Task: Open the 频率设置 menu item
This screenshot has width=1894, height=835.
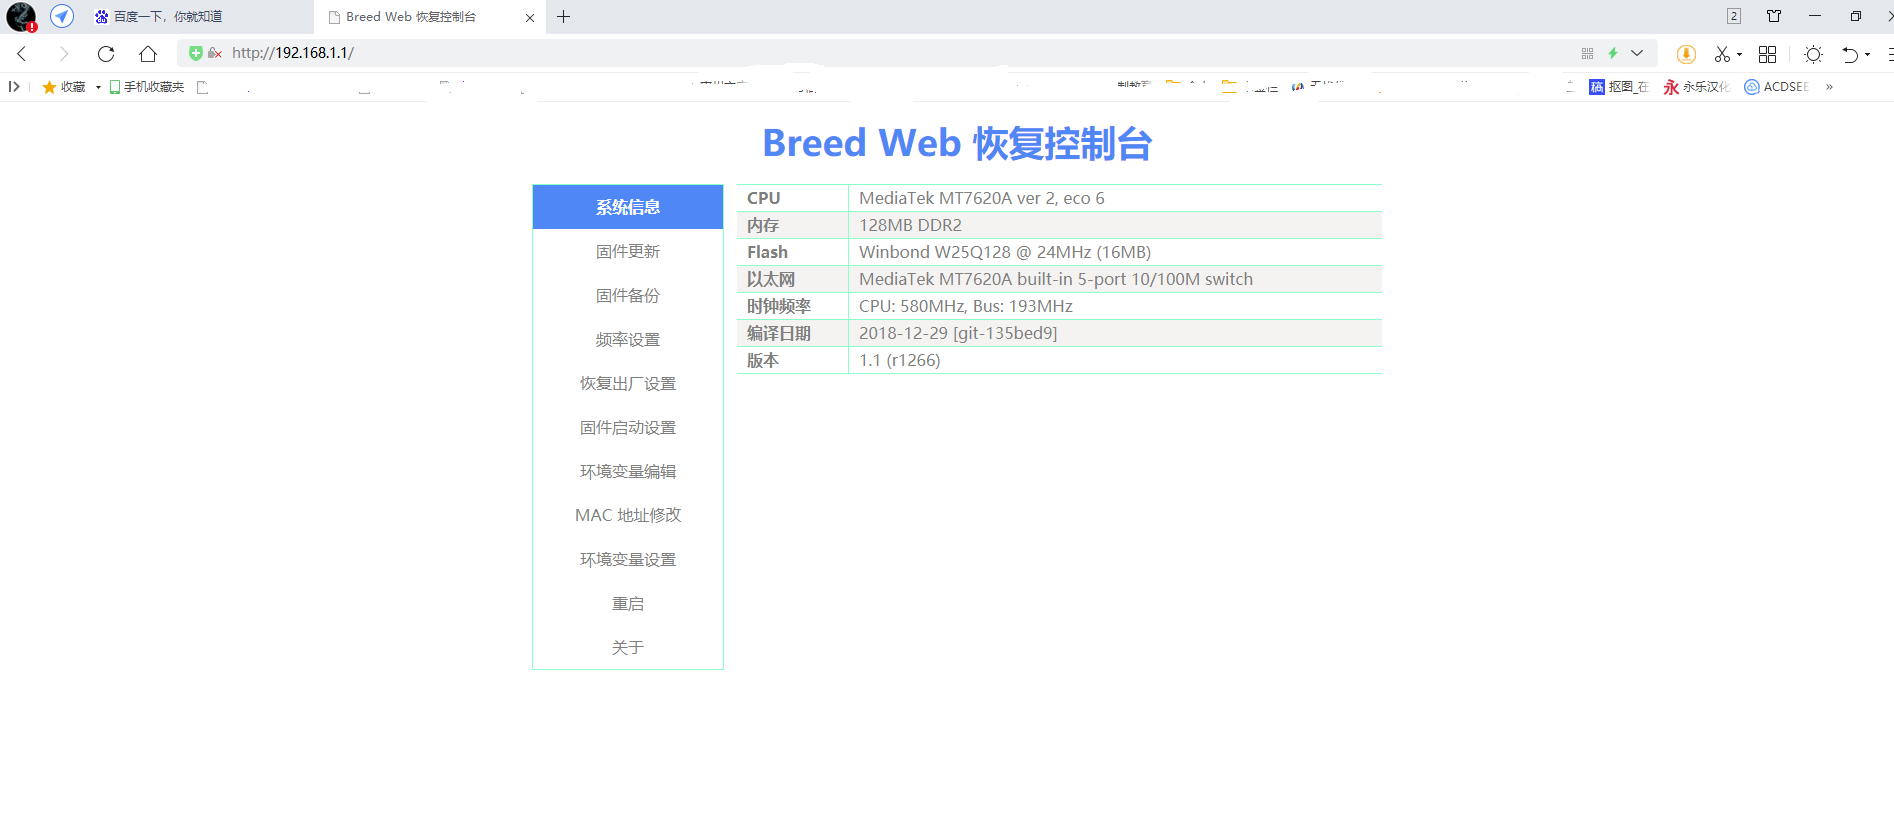Action: click(x=628, y=339)
